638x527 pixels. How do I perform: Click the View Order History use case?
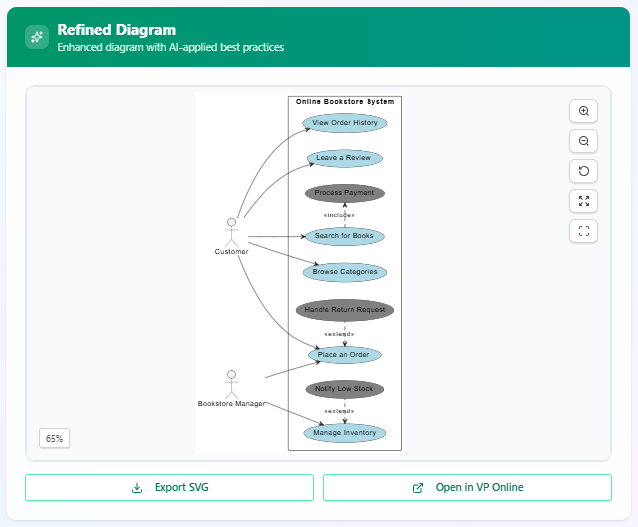(x=345, y=123)
